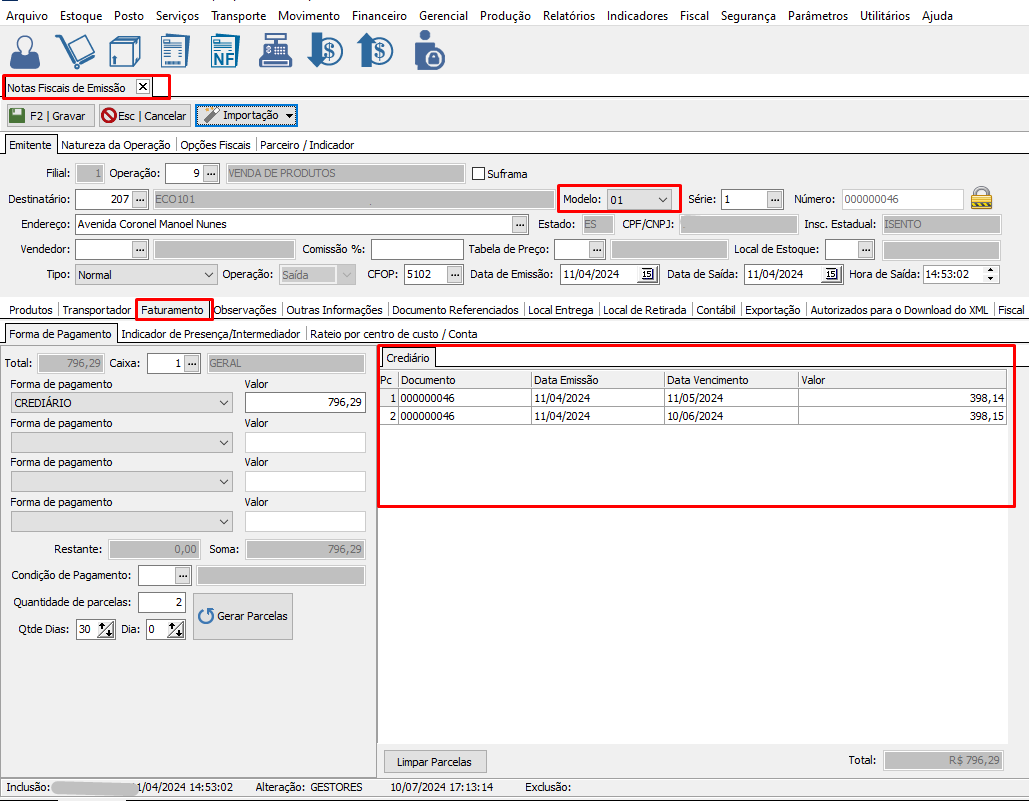Open the product box icon
The width and height of the screenshot is (1029, 801).
point(124,50)
